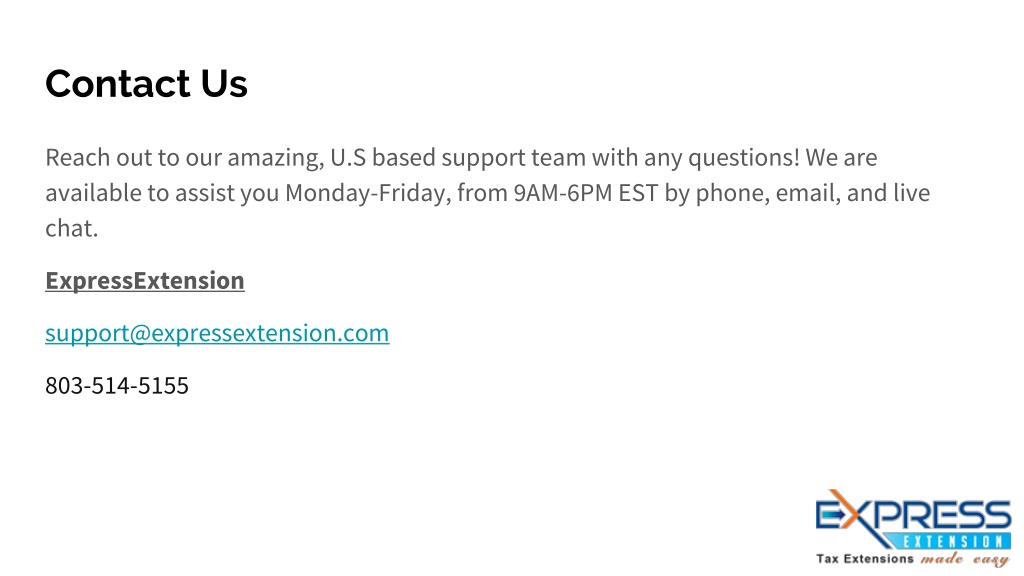Click the 'Tax Extensions' tagline under the logo
The width and height of the screenshot is (1024, 576).
click(x=865, y=559)
